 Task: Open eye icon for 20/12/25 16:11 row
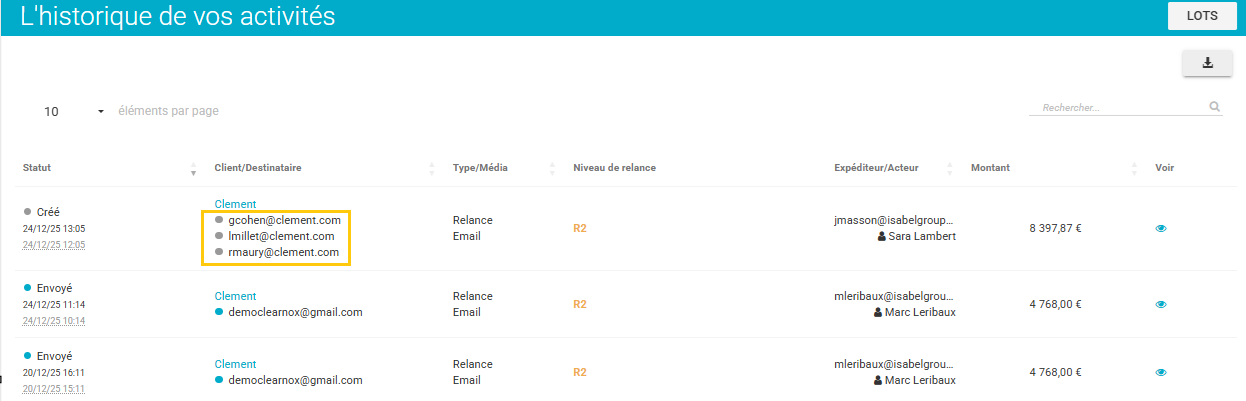pos(1161,372)
